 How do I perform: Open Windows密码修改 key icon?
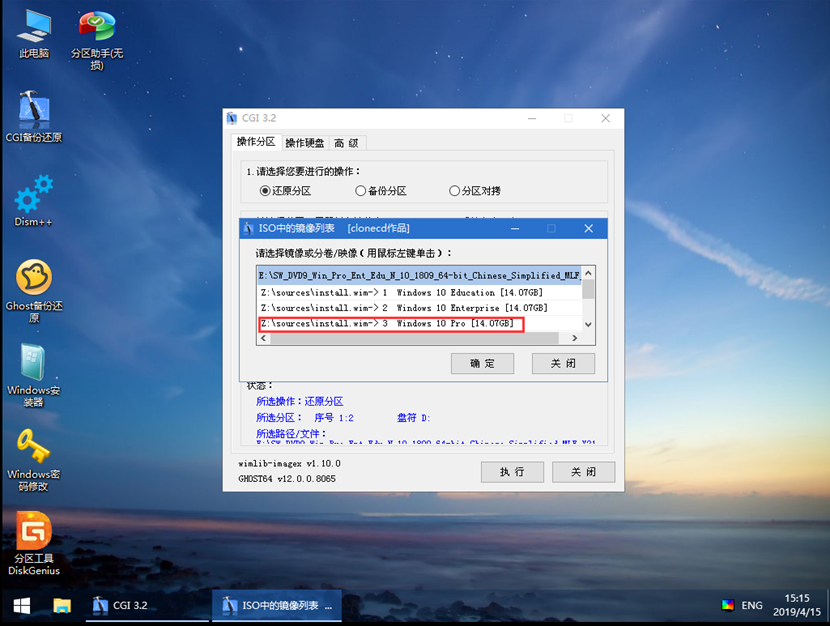pyautogui.click(x=34, y=448)
